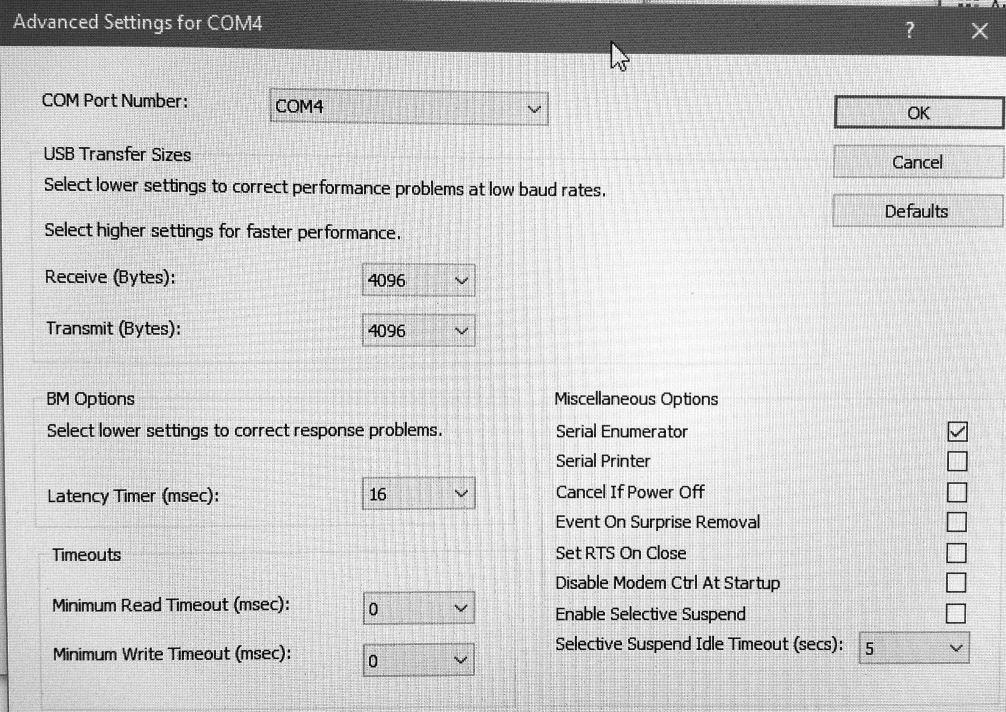Open Minimum Write Timeout dropdown
Screen dimensions: 1006x712
(x=419, y=659)
